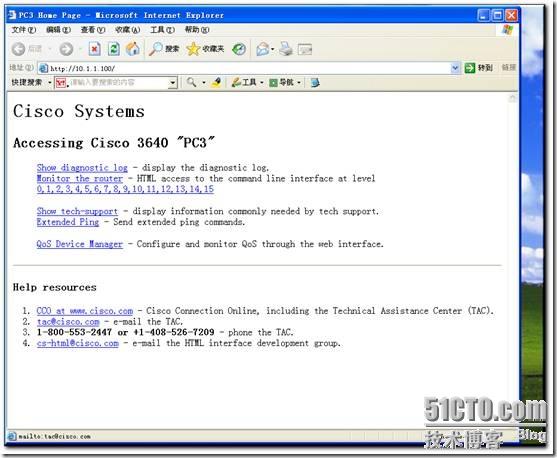
Task: Click the tac@cisco.com email link
Action: coord(68,322)
